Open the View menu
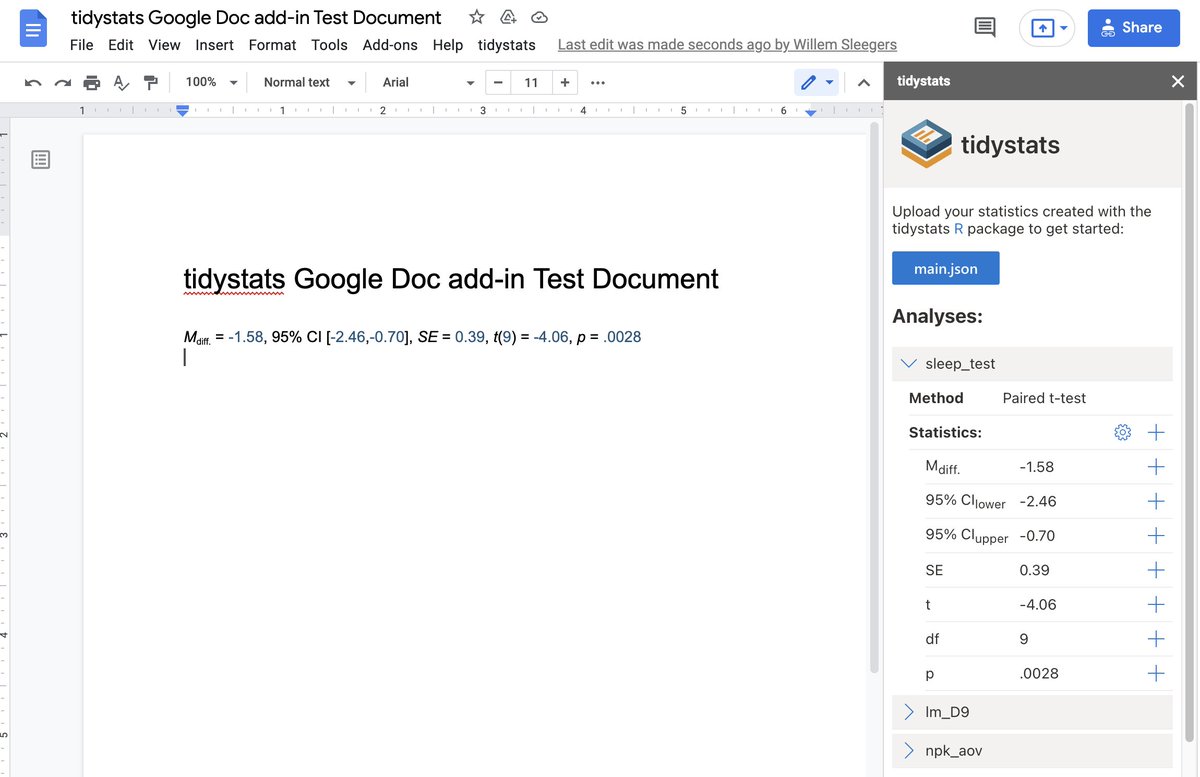 click(164, 45)
